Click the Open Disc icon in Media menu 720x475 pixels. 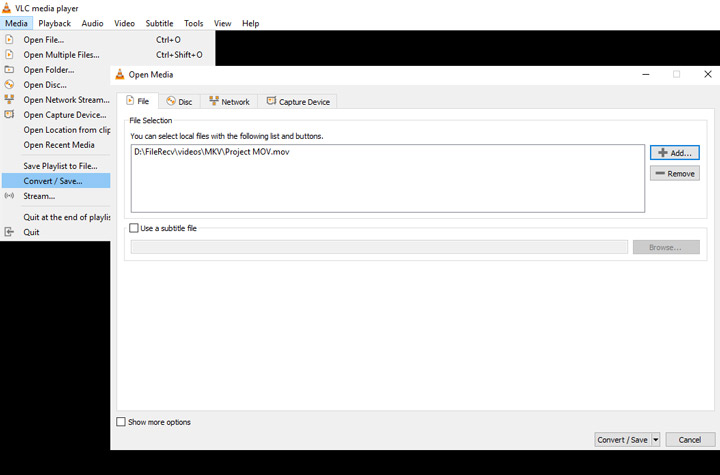(x=9, y=85)
